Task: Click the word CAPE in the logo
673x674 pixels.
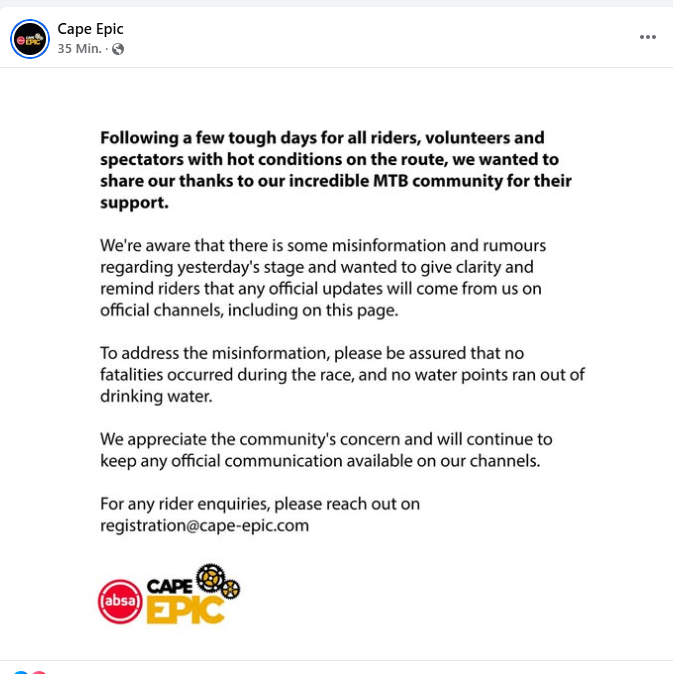Action: pos(170,586)
